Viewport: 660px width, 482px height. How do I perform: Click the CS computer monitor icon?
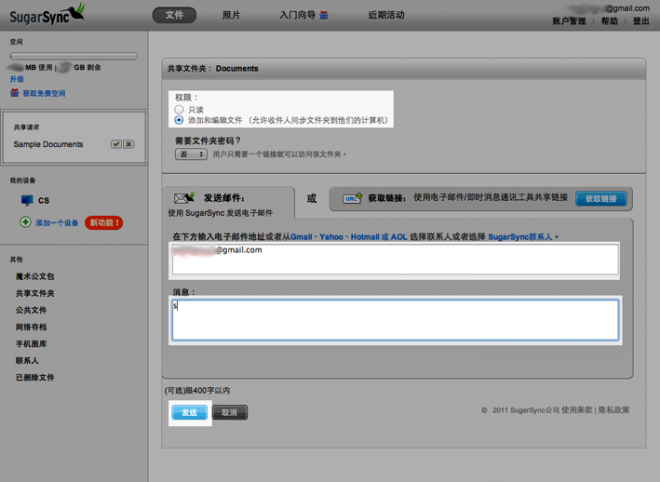pos(27,200)
